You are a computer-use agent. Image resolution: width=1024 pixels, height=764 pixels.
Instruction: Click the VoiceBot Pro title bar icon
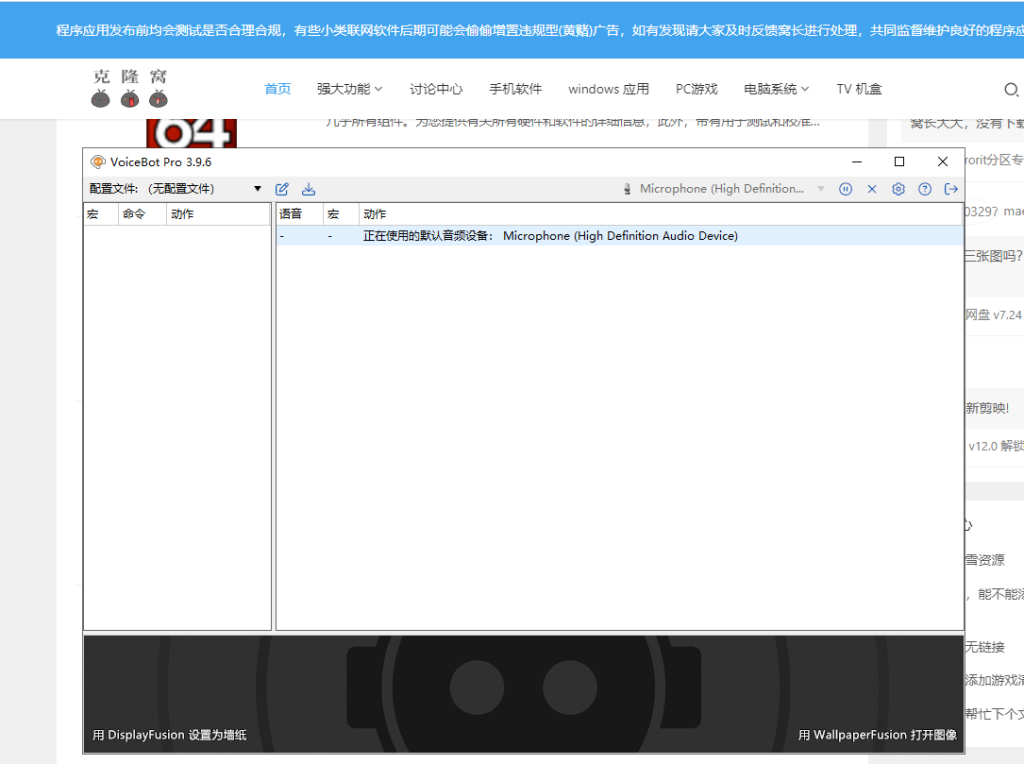tap(98, 162)
